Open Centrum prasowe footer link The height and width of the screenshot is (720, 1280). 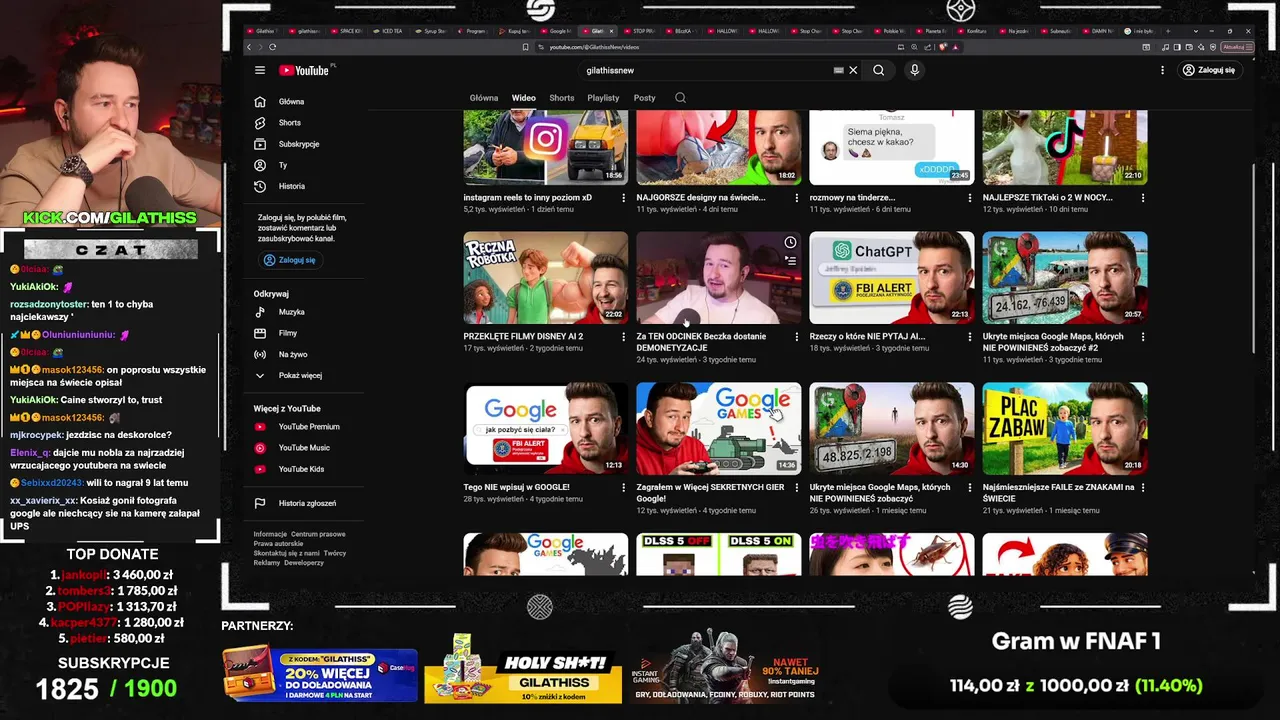click(x=318, y=534)
